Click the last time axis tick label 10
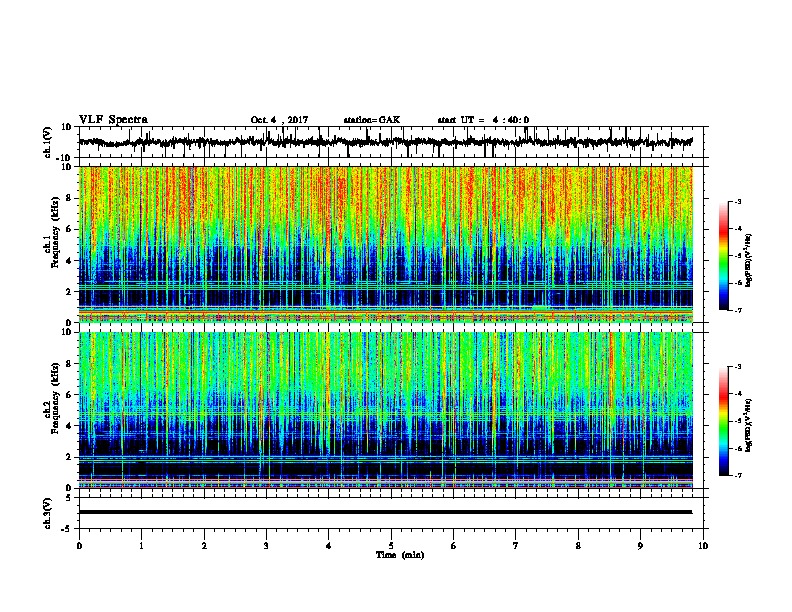 (x=703, y=546)
